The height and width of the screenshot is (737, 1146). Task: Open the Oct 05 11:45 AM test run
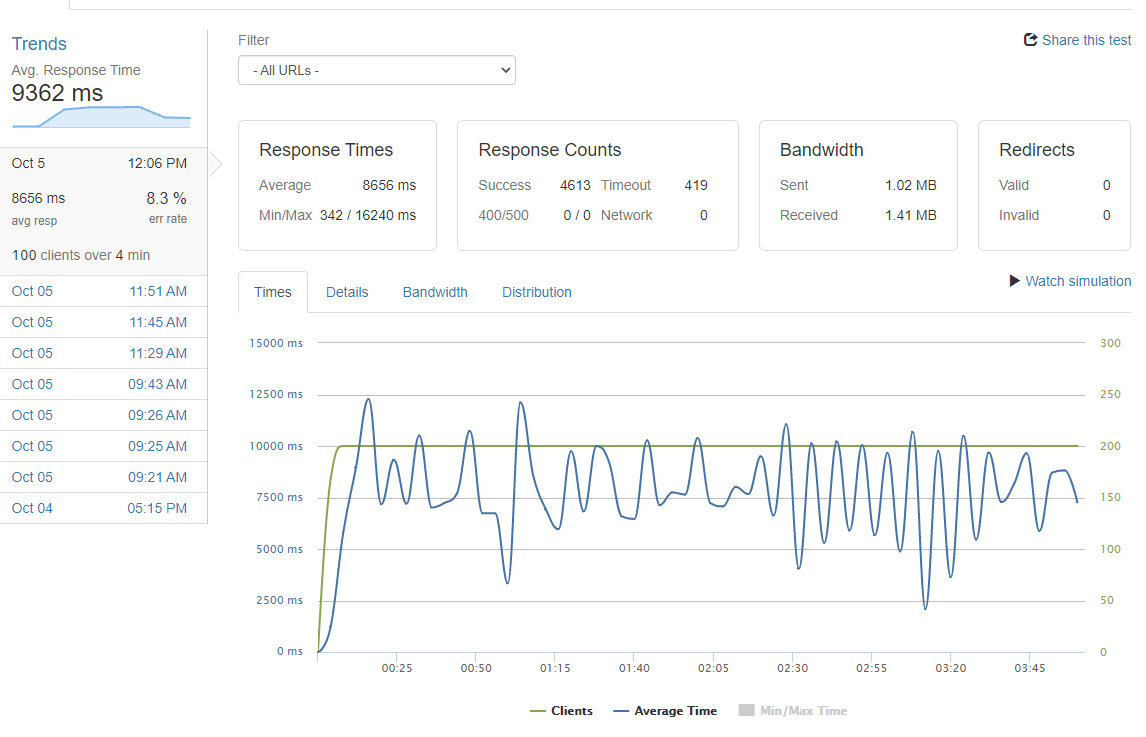click(103, 322)
